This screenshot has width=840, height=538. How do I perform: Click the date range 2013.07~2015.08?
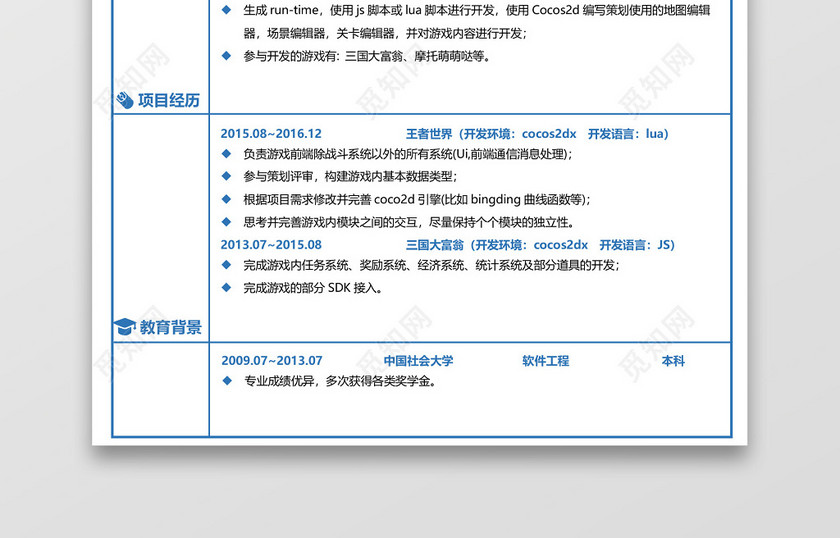pyautogui.click(x=271, y=245)
